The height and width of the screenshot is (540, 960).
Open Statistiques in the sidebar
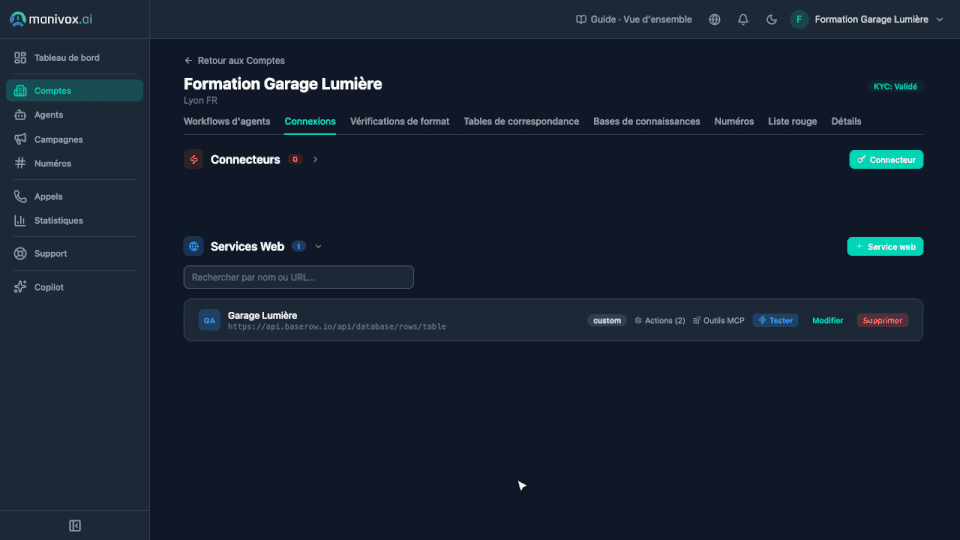click(74, 220)
